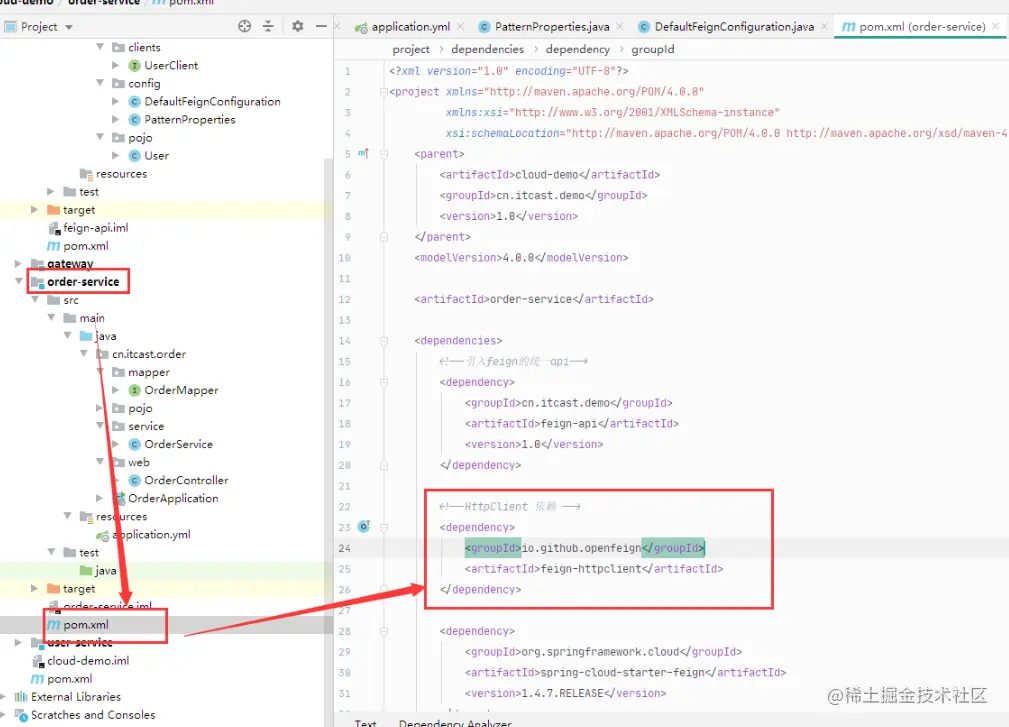Image resolution: width=1009 pixels, height=727 pixels.
Task: Select the pom.xml (order-service) tab
Action: pos(921,26)
